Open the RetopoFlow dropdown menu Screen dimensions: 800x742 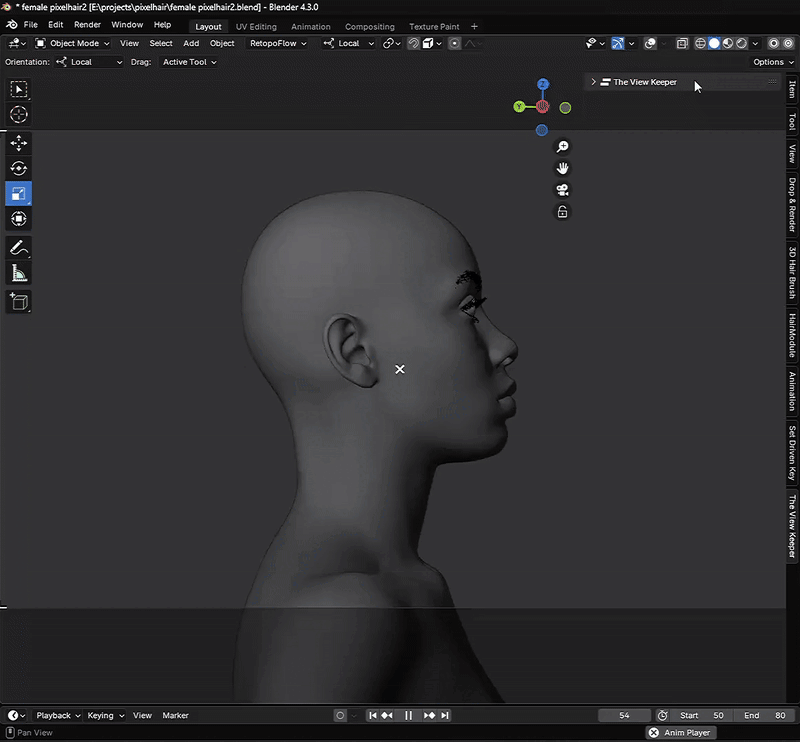pyautogui.click(x=278, y=43)
